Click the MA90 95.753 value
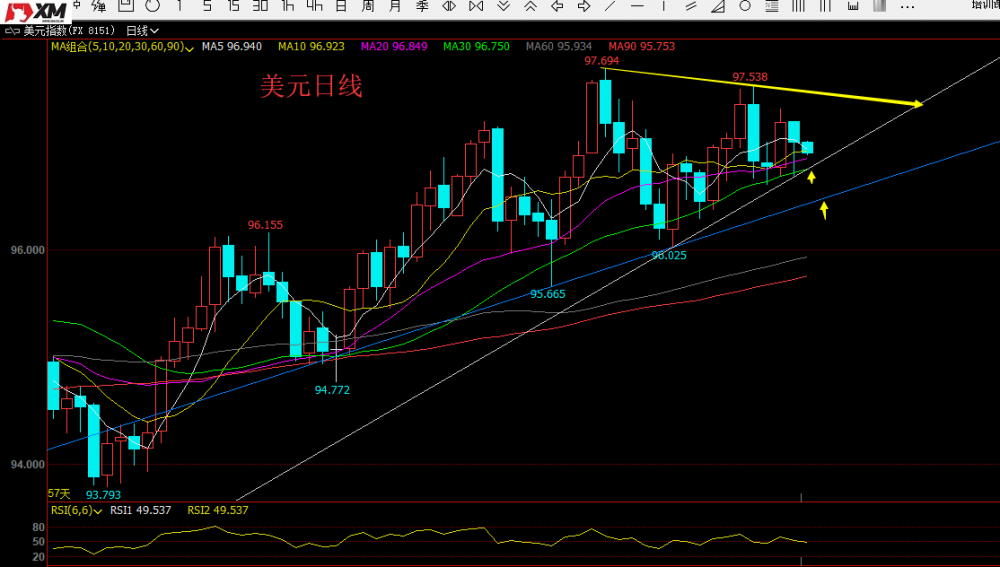This screenshot has width=1000, height=567. pos(642,47)
